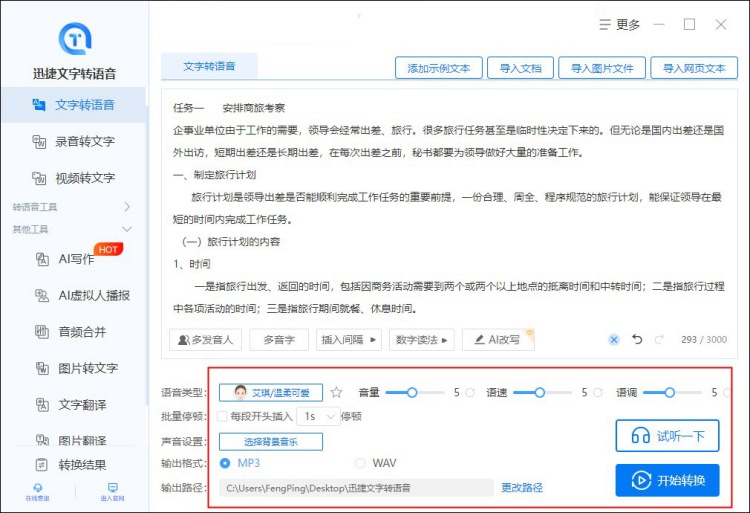This screenshot has width=750, height=513.
Task: Click the 多发音人 button
Action: click(205, 339)
